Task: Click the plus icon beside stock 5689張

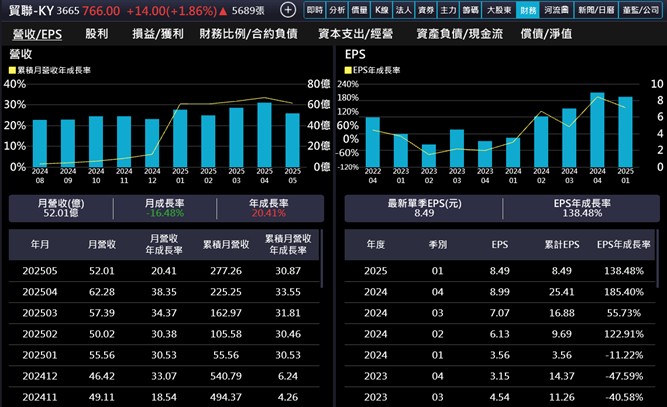Action: click(288, 10)
